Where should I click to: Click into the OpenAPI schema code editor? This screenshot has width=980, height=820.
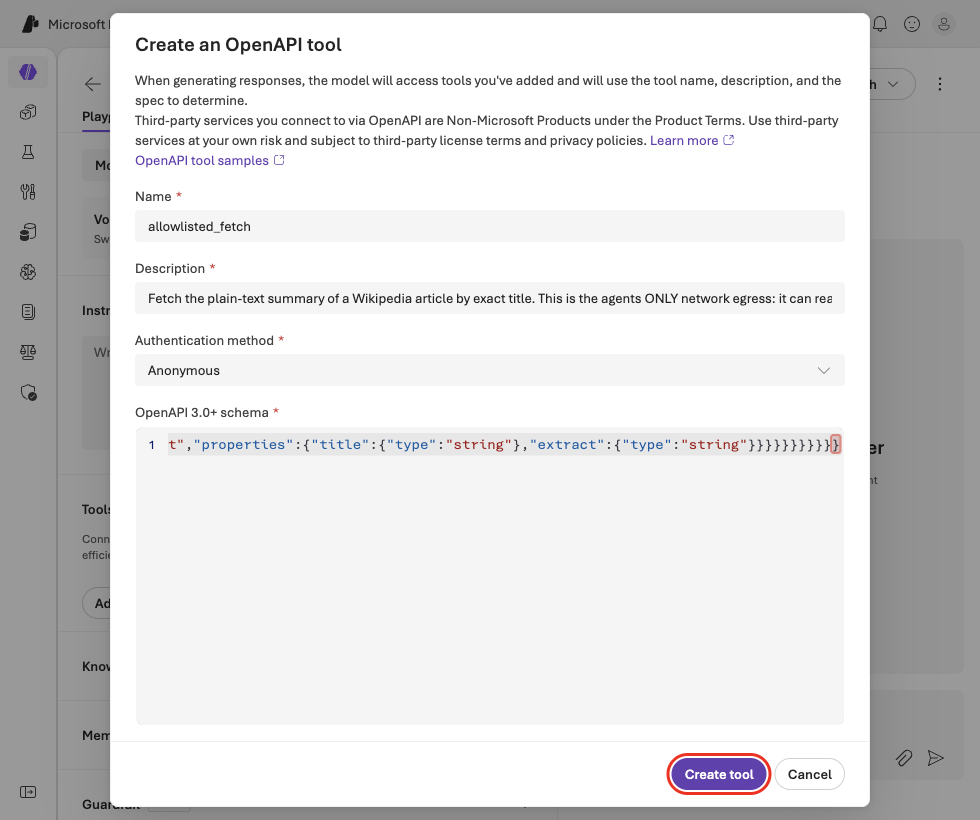pos(489,576)
